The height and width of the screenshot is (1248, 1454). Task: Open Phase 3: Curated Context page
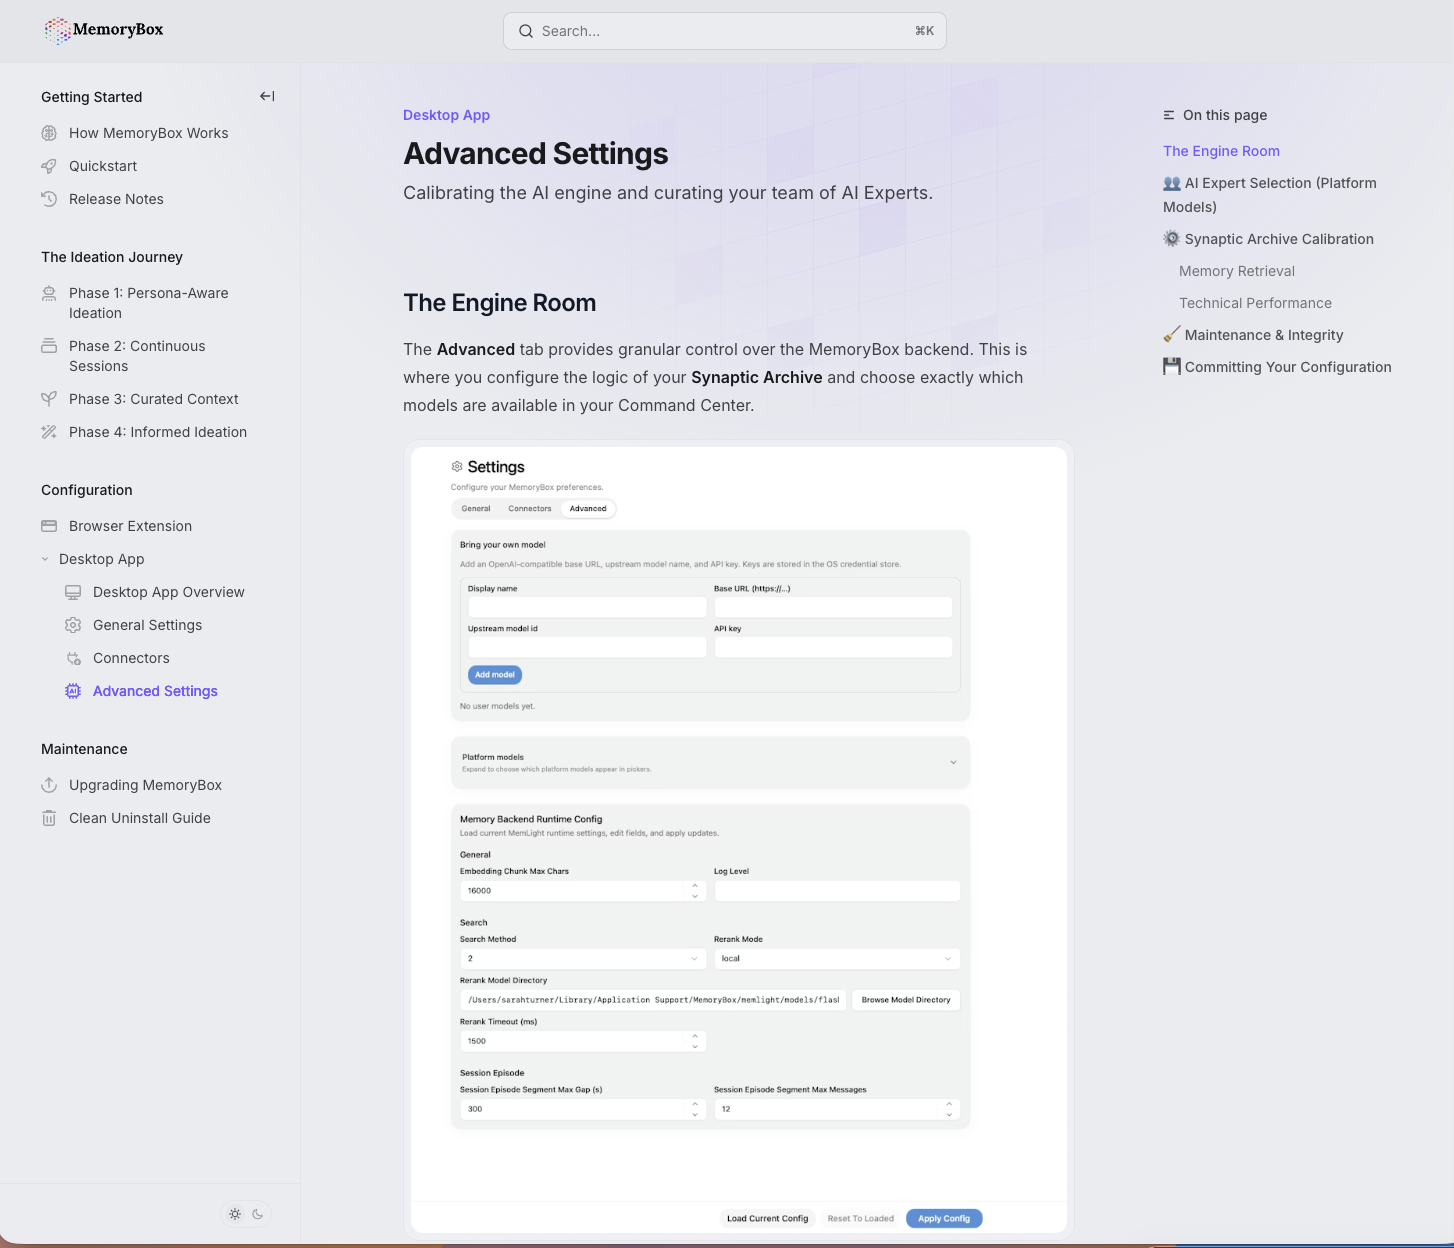pyautogui.click(x=154, y=399)
